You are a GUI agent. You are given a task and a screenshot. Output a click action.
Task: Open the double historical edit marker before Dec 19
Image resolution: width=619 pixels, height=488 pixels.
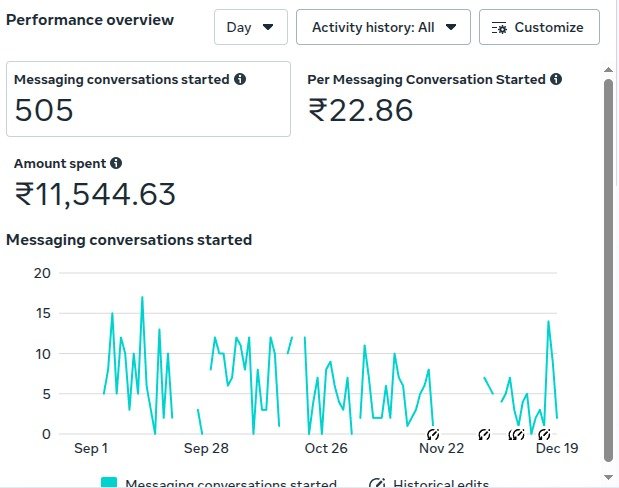[x=516, y=435]
